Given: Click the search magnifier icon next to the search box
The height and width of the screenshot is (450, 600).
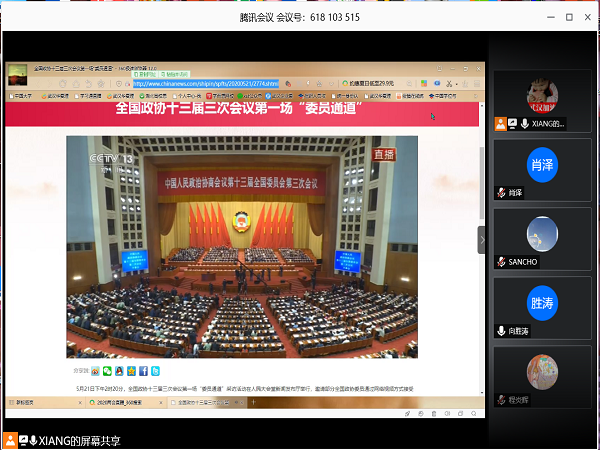Looking at the screenshot, I should coord(409,83).
